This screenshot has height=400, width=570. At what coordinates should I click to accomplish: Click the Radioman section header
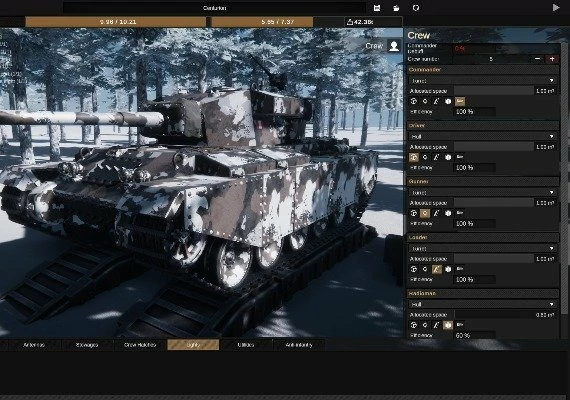point(483,293)
